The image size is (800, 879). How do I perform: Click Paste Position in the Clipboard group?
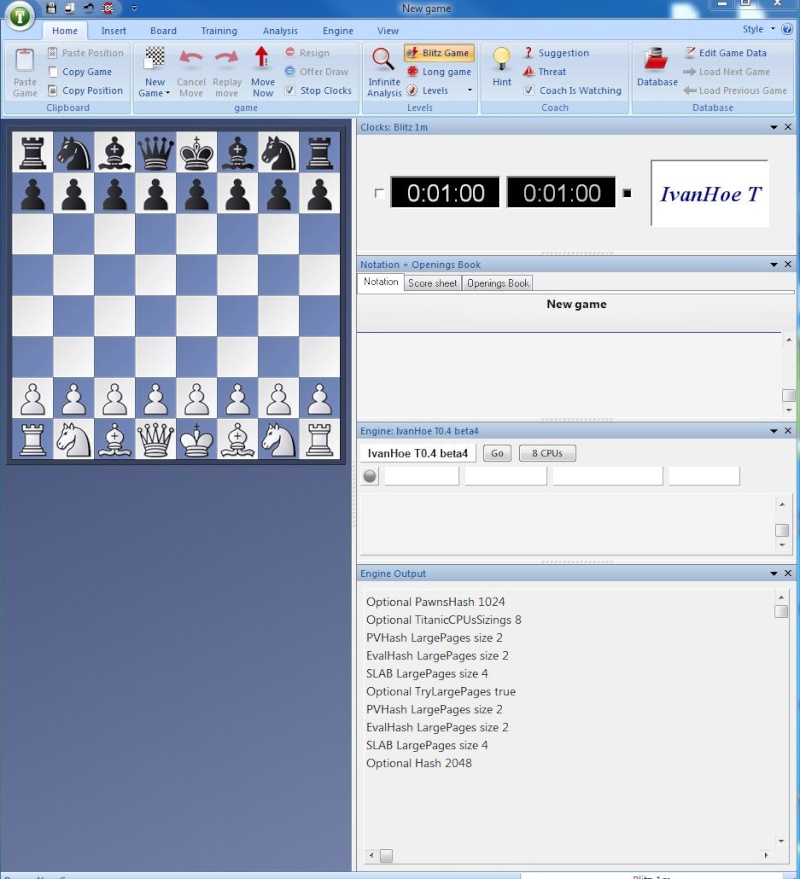click(x=86, y=53)
